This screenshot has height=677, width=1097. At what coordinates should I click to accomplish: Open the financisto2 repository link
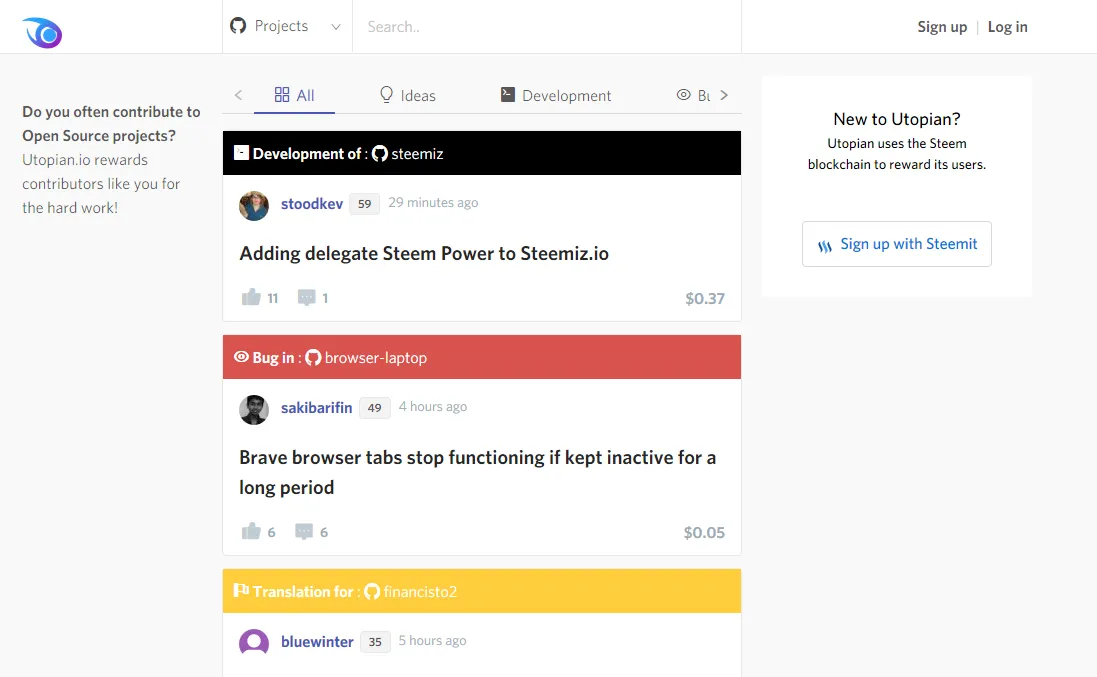pyautogui.click(x=420, y=592)
